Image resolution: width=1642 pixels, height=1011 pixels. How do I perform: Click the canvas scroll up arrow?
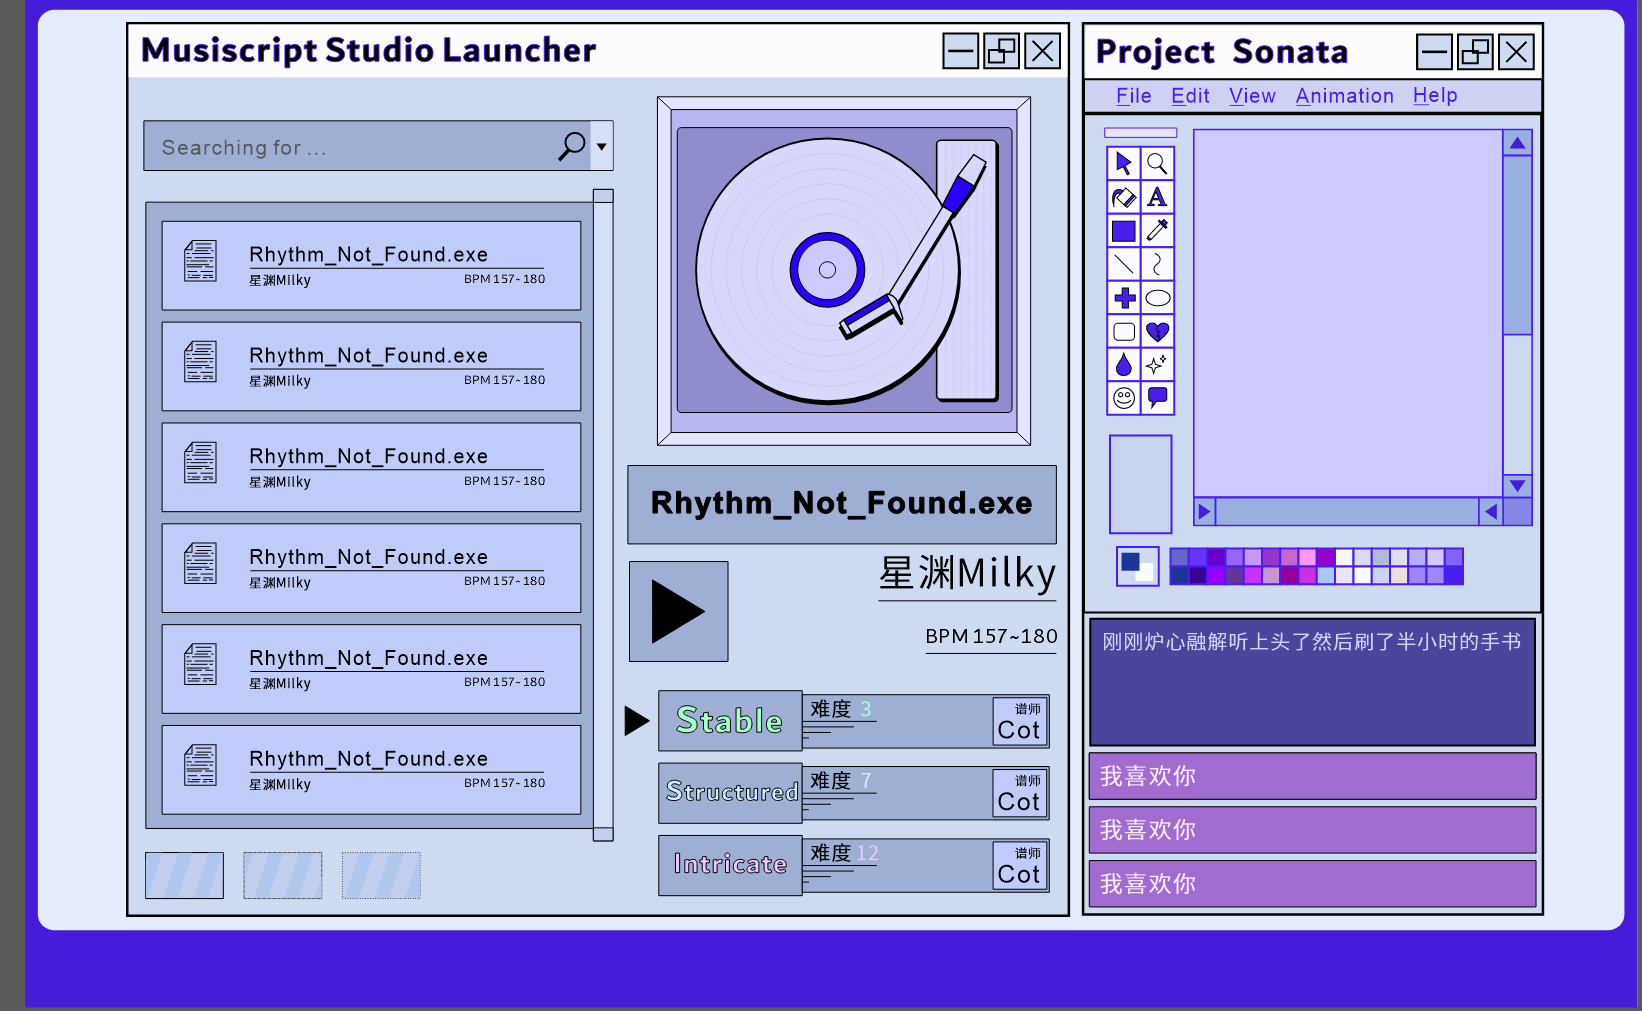pyautogui.click(x=1517, y=143)
